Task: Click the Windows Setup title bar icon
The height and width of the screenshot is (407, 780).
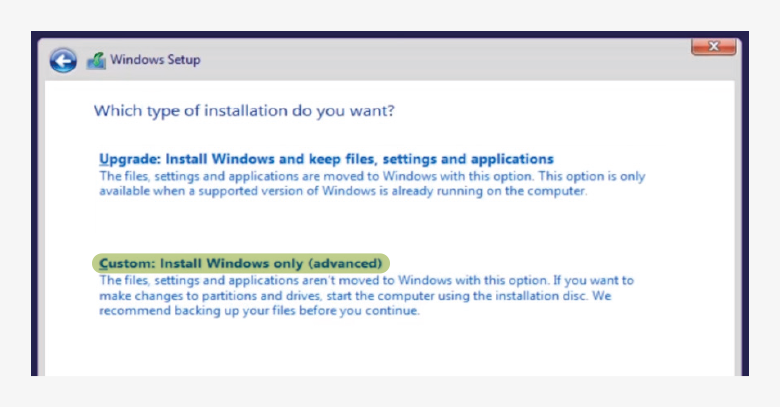Action: pyautogui.click(x=96, y=60)
